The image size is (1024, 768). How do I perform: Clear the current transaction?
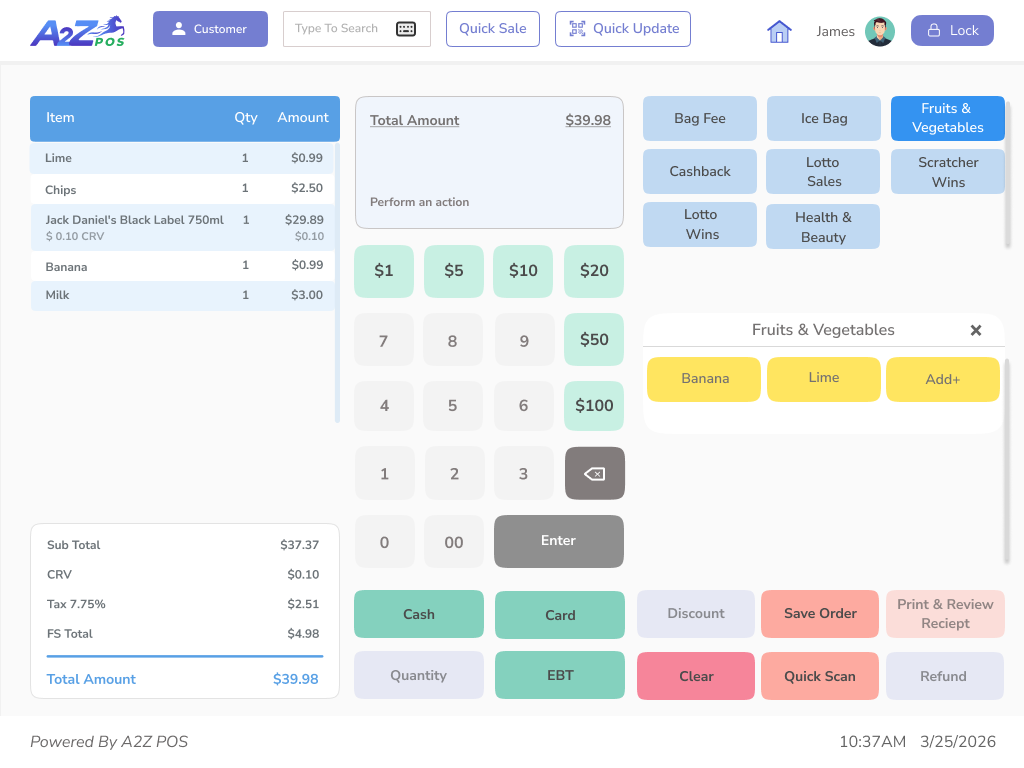tap(695, 676)
